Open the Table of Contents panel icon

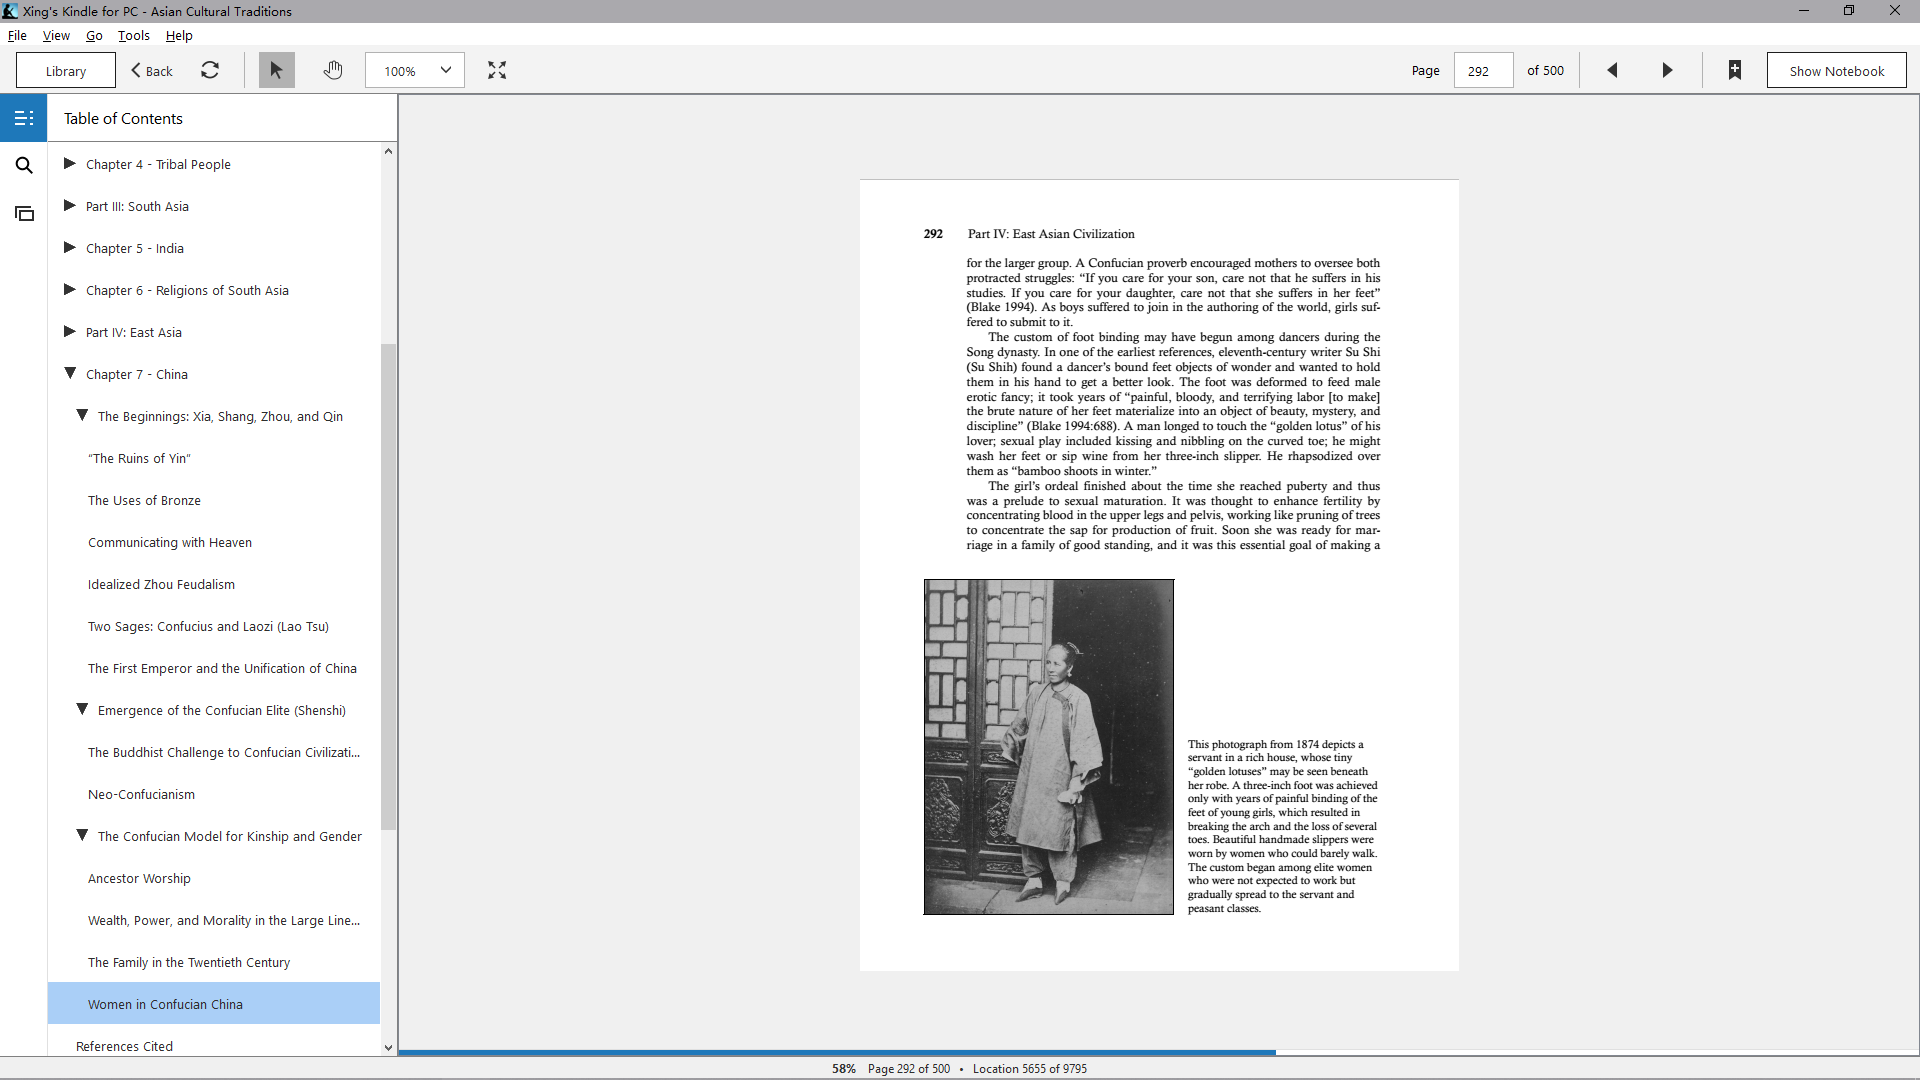[x=24, y=118]
